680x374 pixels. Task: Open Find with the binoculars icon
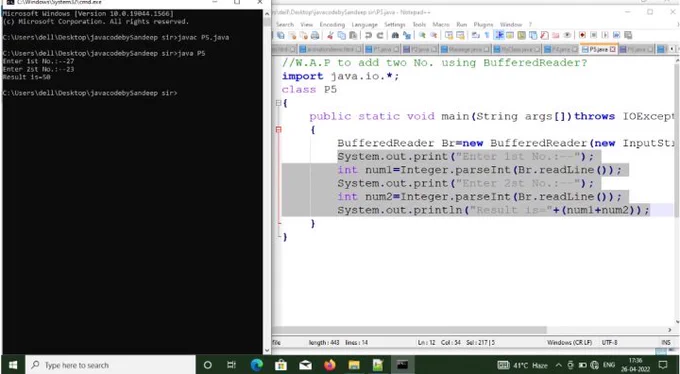point(395,35)
